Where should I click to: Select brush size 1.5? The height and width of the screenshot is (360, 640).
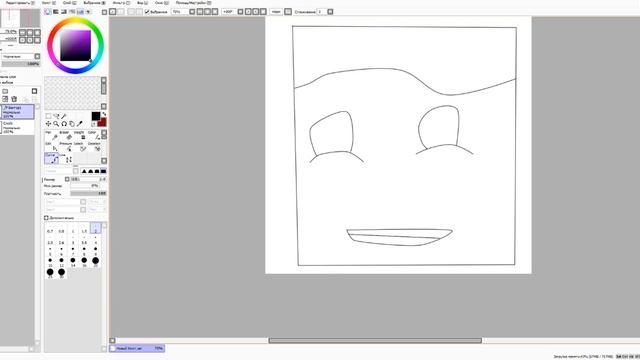(84, 229)
